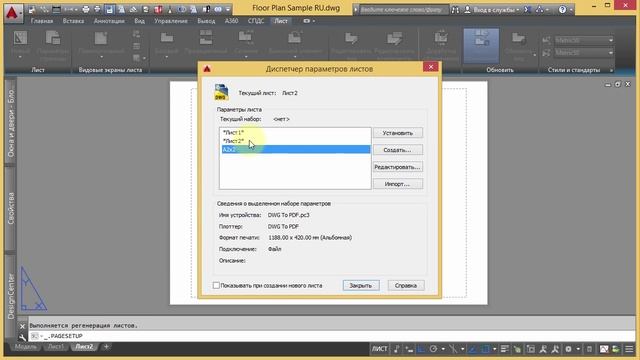The image size is (640, 360).
Task: Open the СПДС ribbon tab
Action: pyautogui.click(x=256, y=21)
